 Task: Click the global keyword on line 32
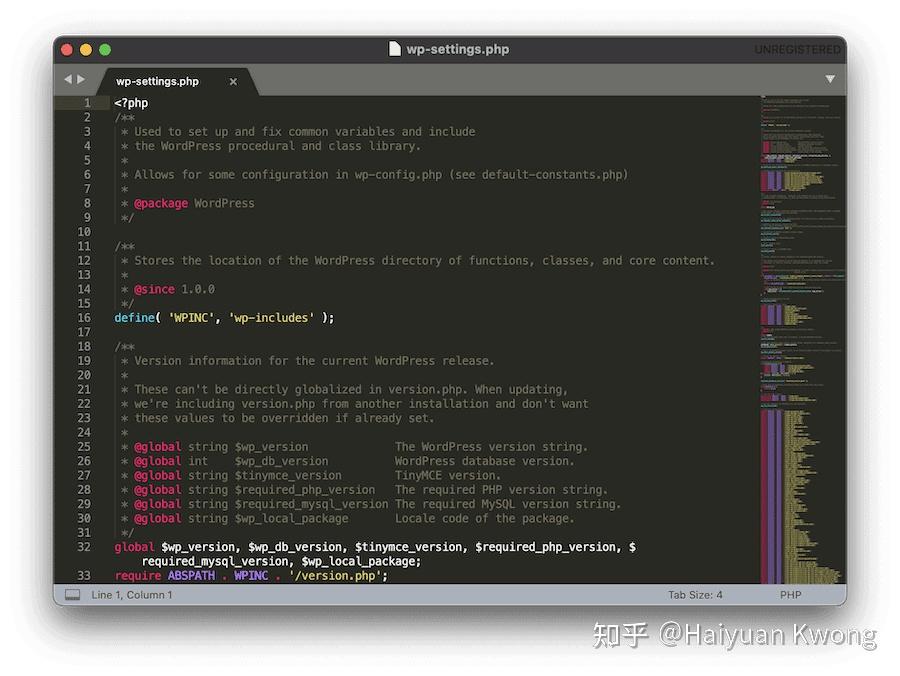(x=134, y=547)
